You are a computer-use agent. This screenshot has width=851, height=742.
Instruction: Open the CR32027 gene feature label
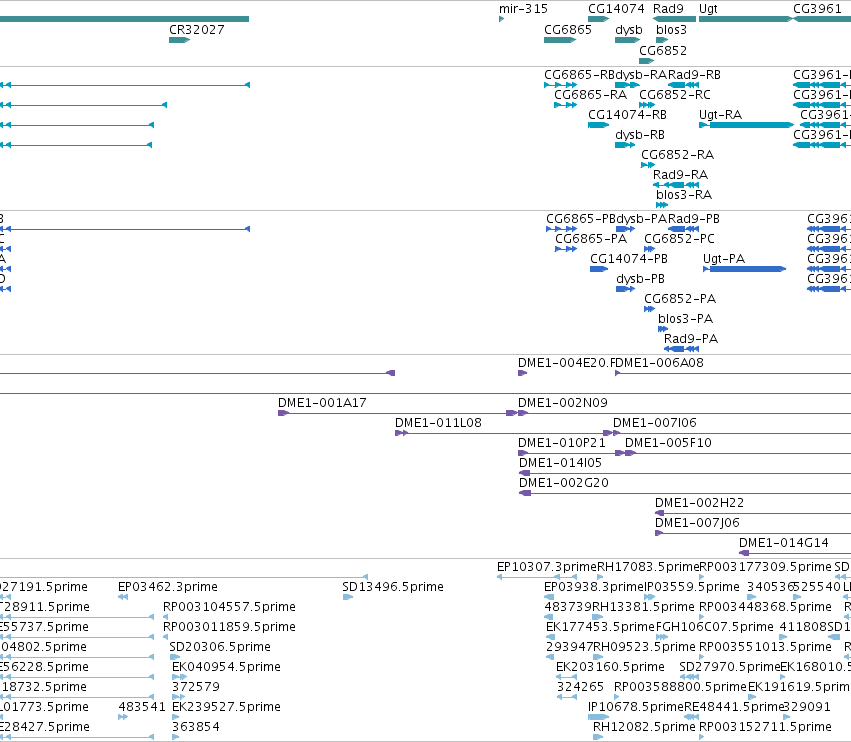click(x=196, y=29)
